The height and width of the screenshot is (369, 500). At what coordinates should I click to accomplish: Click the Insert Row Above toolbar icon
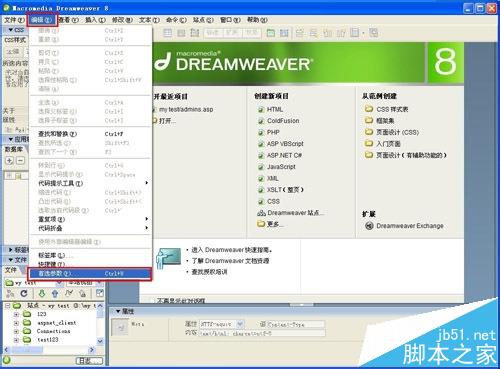300,33
